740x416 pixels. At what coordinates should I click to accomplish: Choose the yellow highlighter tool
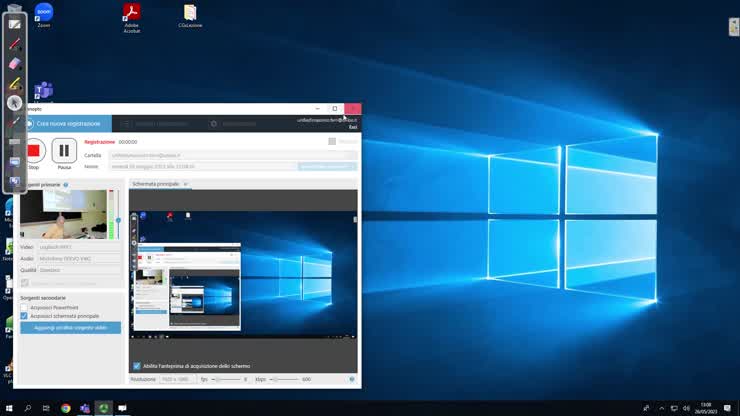[x=14, y=83]
